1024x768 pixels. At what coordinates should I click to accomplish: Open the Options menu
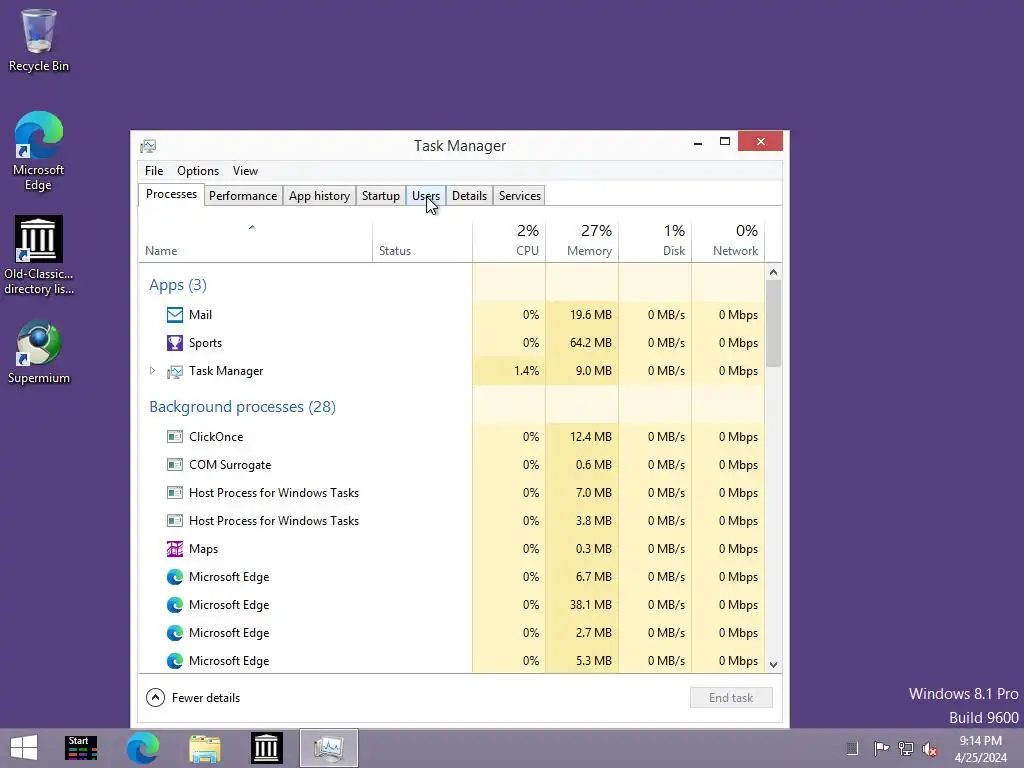198,170
